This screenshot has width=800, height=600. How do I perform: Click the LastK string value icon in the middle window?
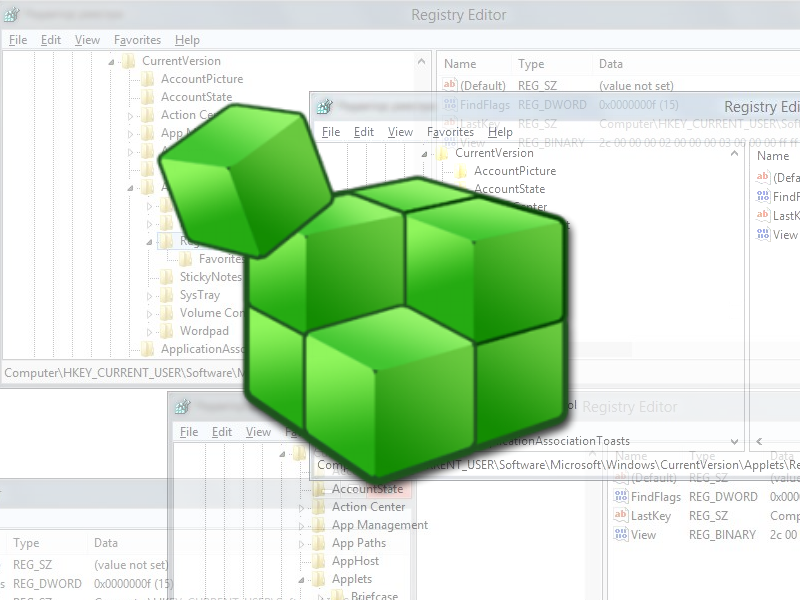click(x=763, y=215)
